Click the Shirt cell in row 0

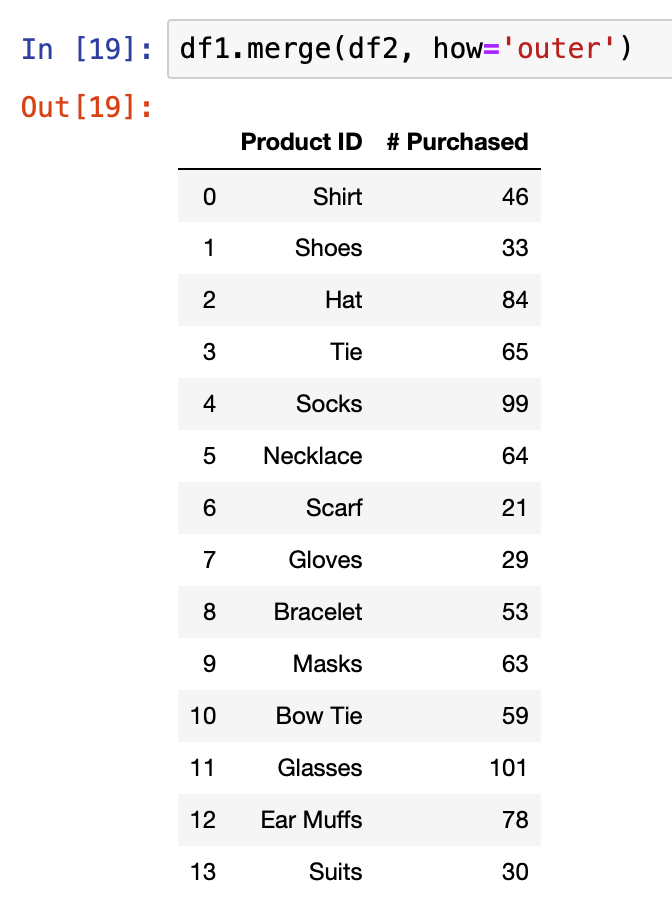pos(337,196)
